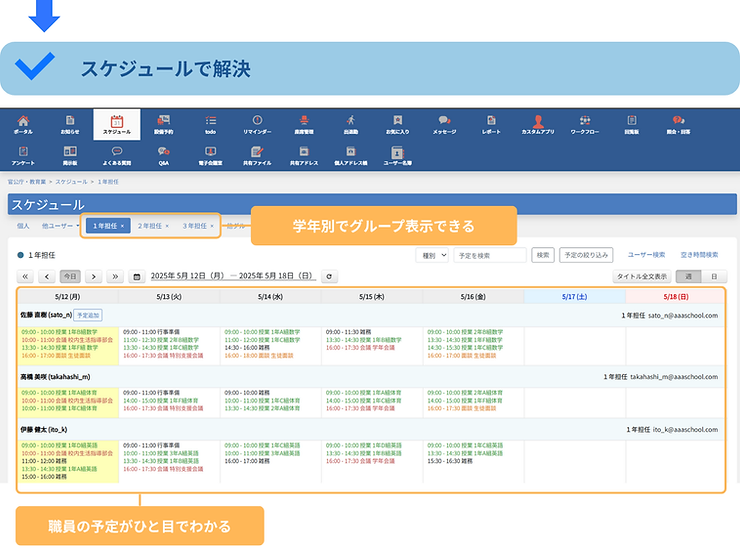Viewport: 740px width, 549px height.
Task: Open the リマインダー icon
Action: [x=257, y=123]
